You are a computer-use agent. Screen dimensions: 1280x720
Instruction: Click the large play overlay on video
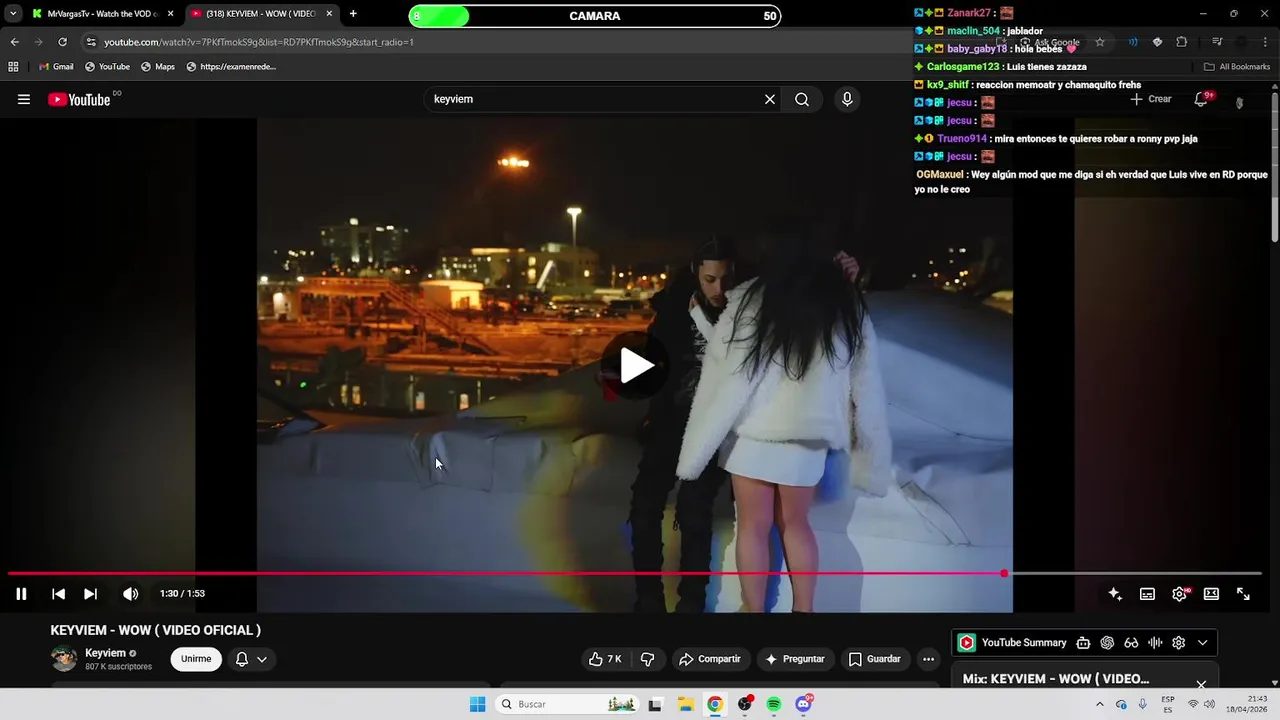(637, 365)
